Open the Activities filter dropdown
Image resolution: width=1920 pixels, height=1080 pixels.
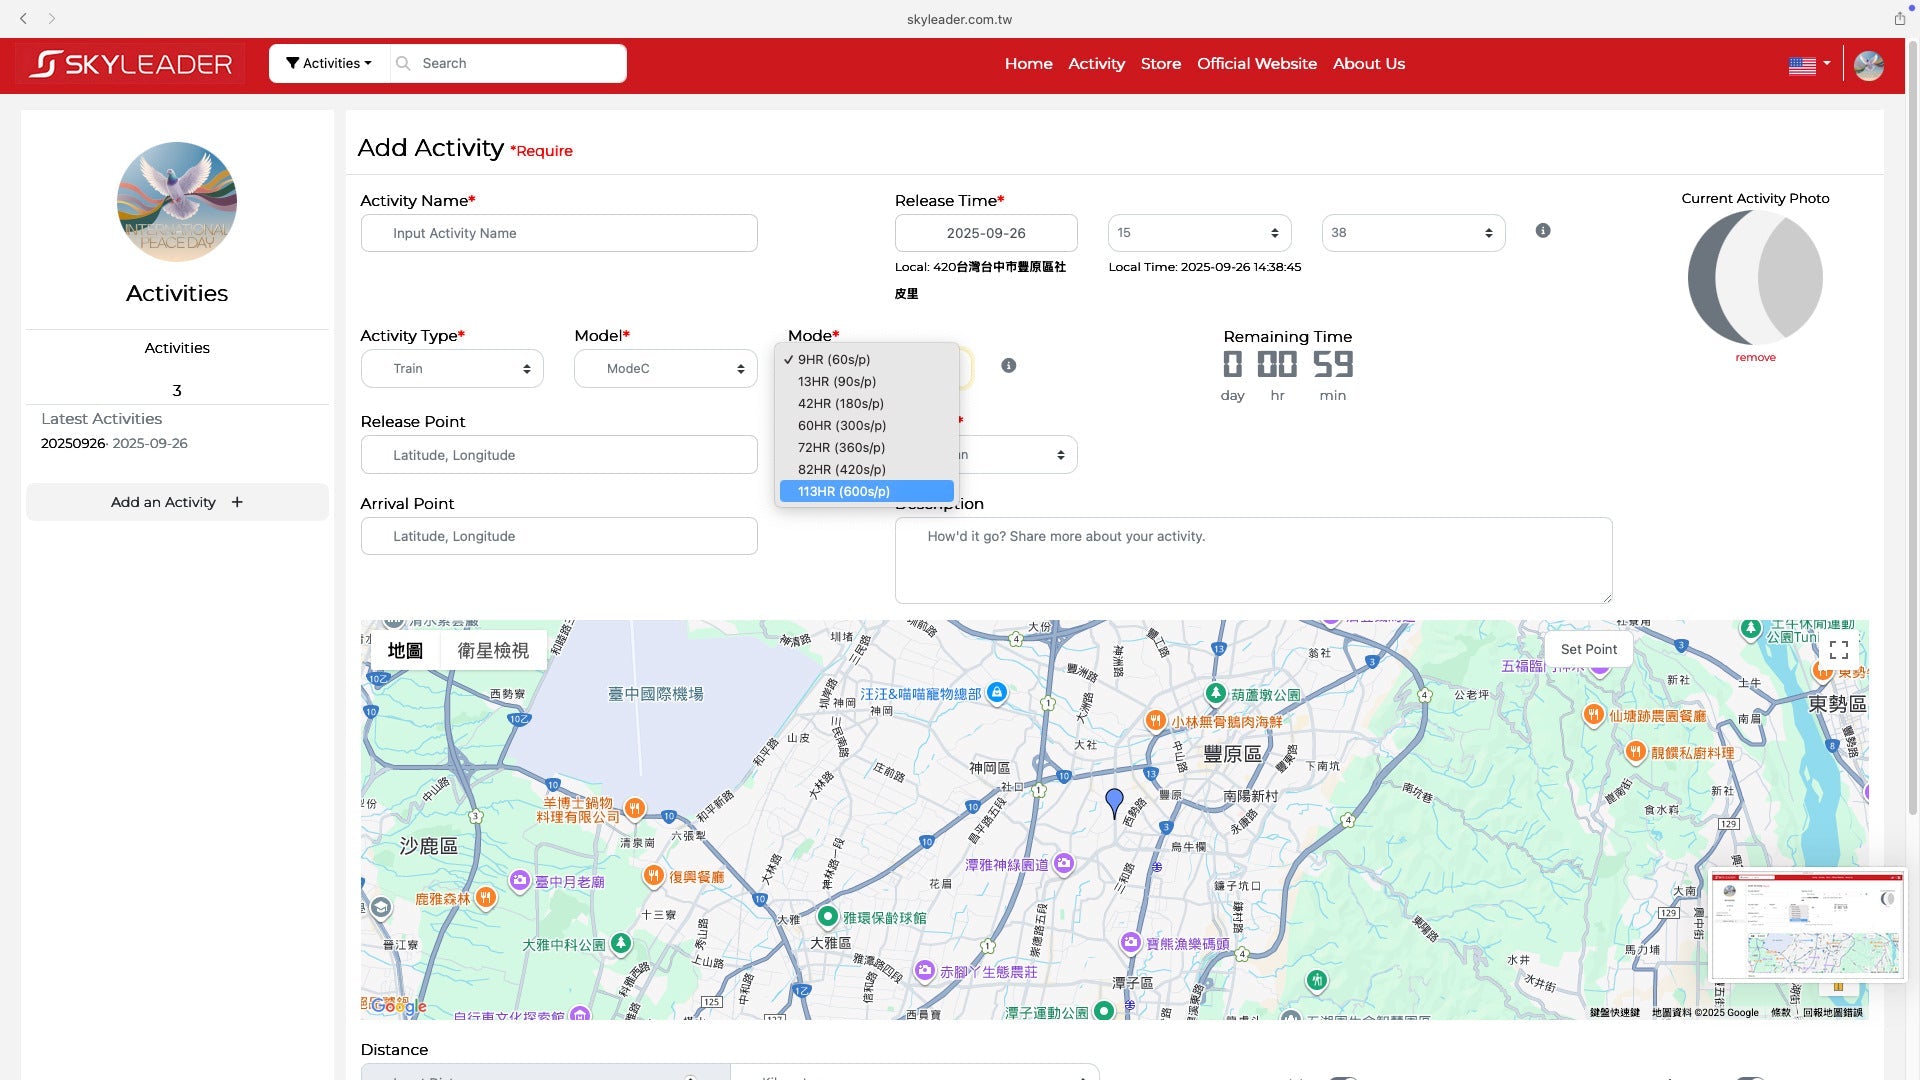[x=328, y=63]
